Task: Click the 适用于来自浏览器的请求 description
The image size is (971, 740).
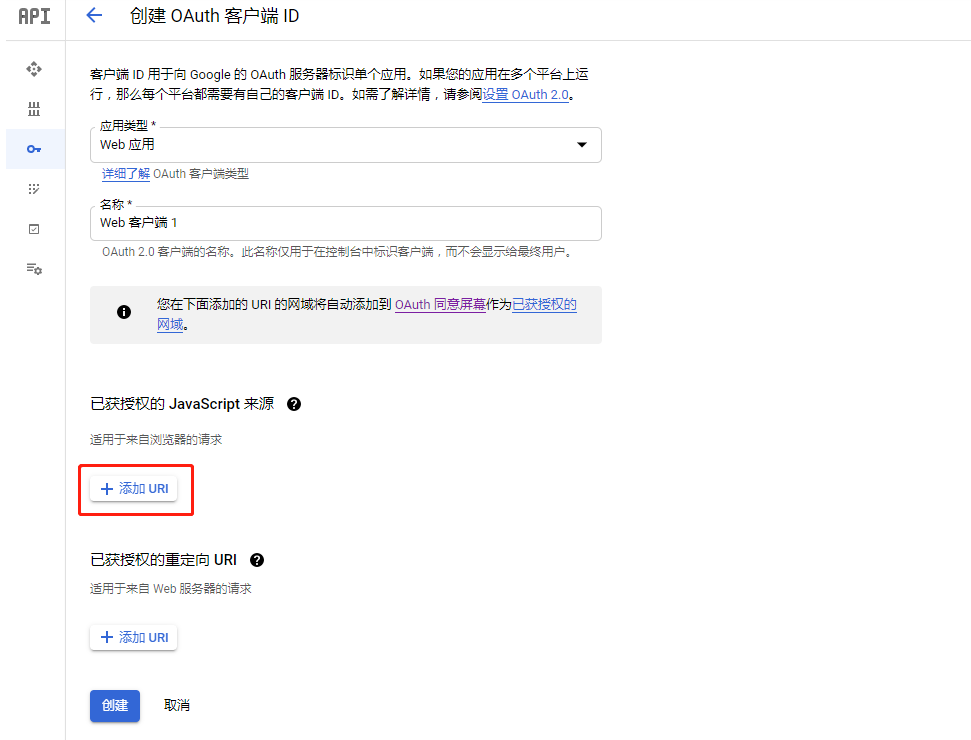Action: (x=156, y=440)
